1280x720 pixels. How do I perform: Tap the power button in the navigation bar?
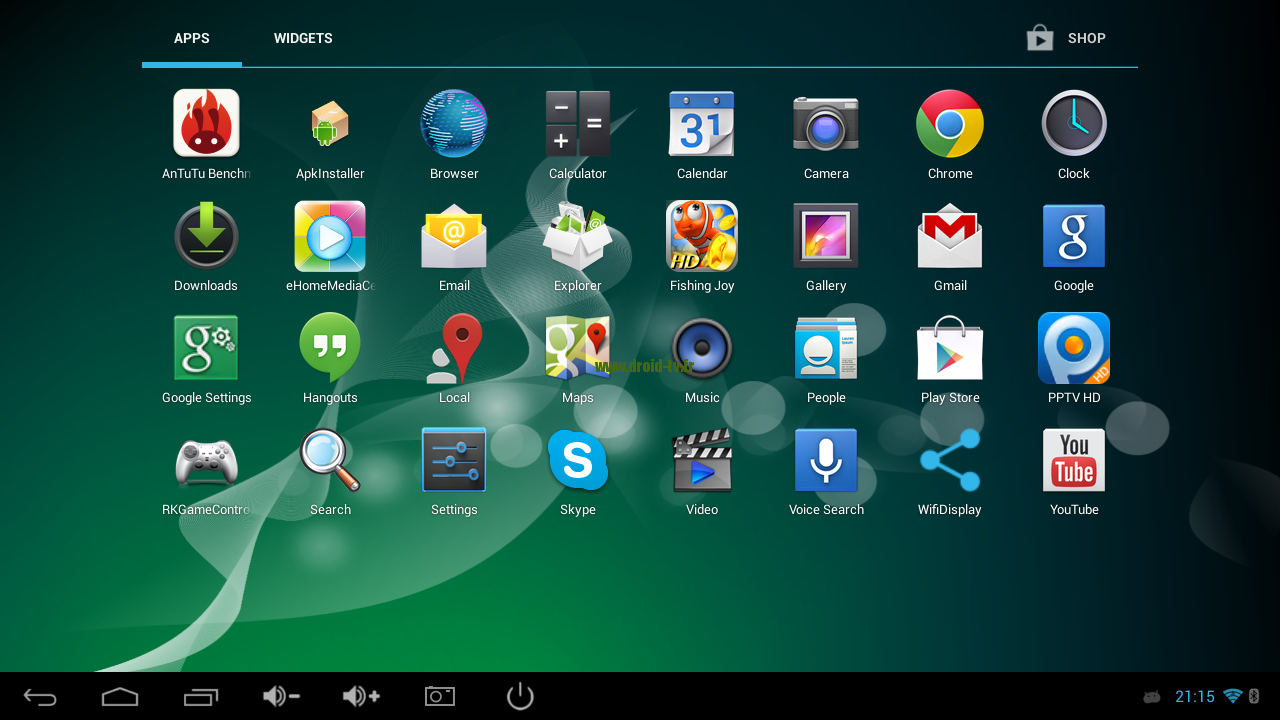(x=520, y=696)
